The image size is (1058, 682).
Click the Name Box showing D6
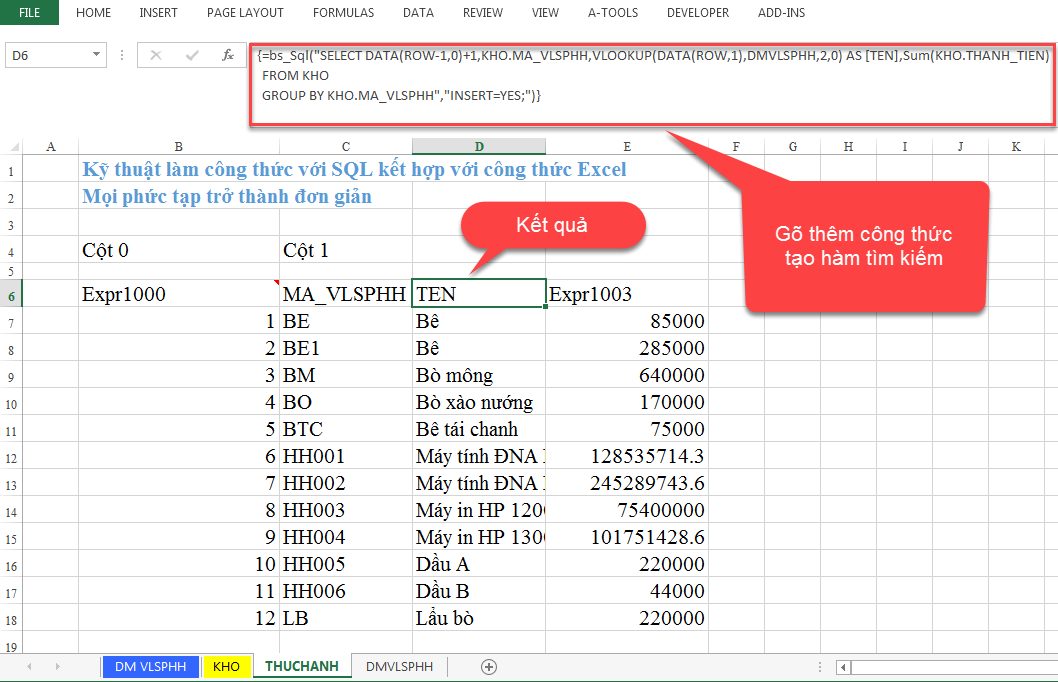tap(47, 55)
